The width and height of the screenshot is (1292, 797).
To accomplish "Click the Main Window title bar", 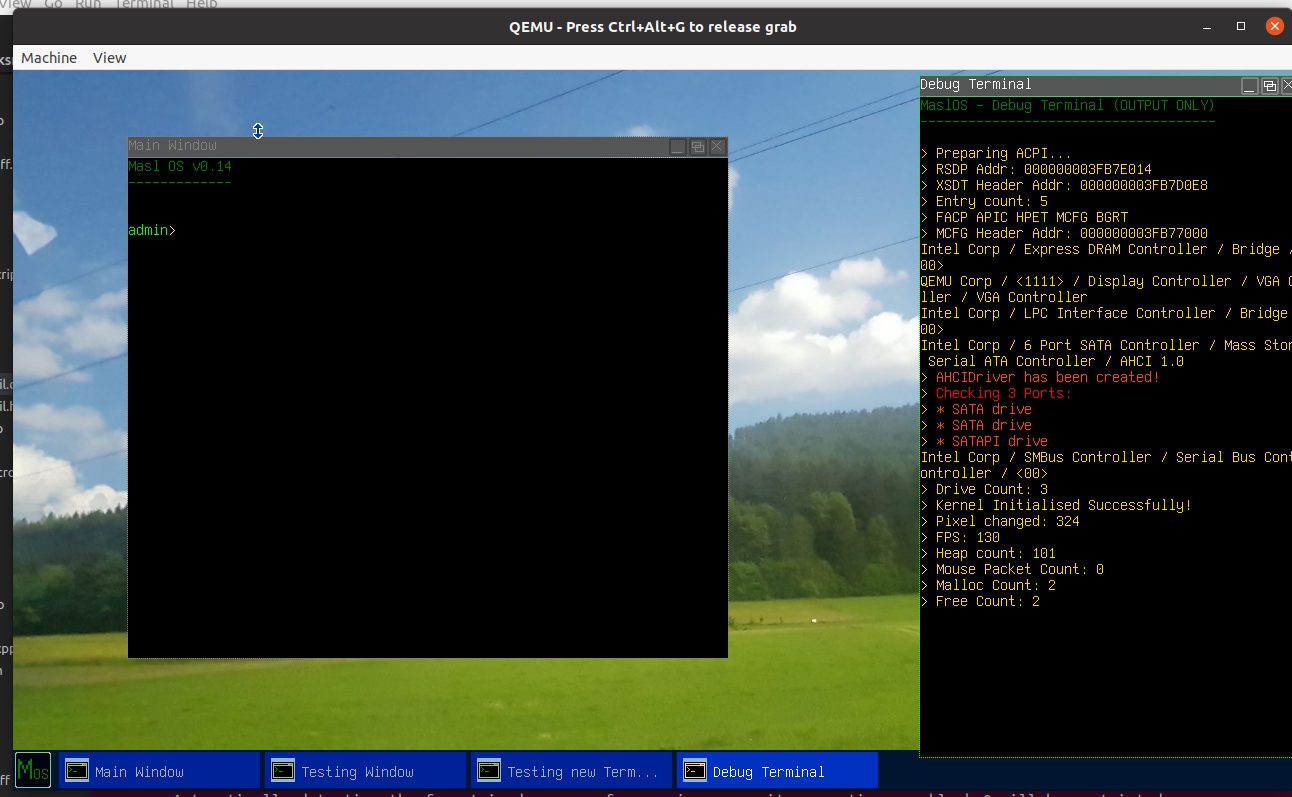I will (x=400, y=146).
